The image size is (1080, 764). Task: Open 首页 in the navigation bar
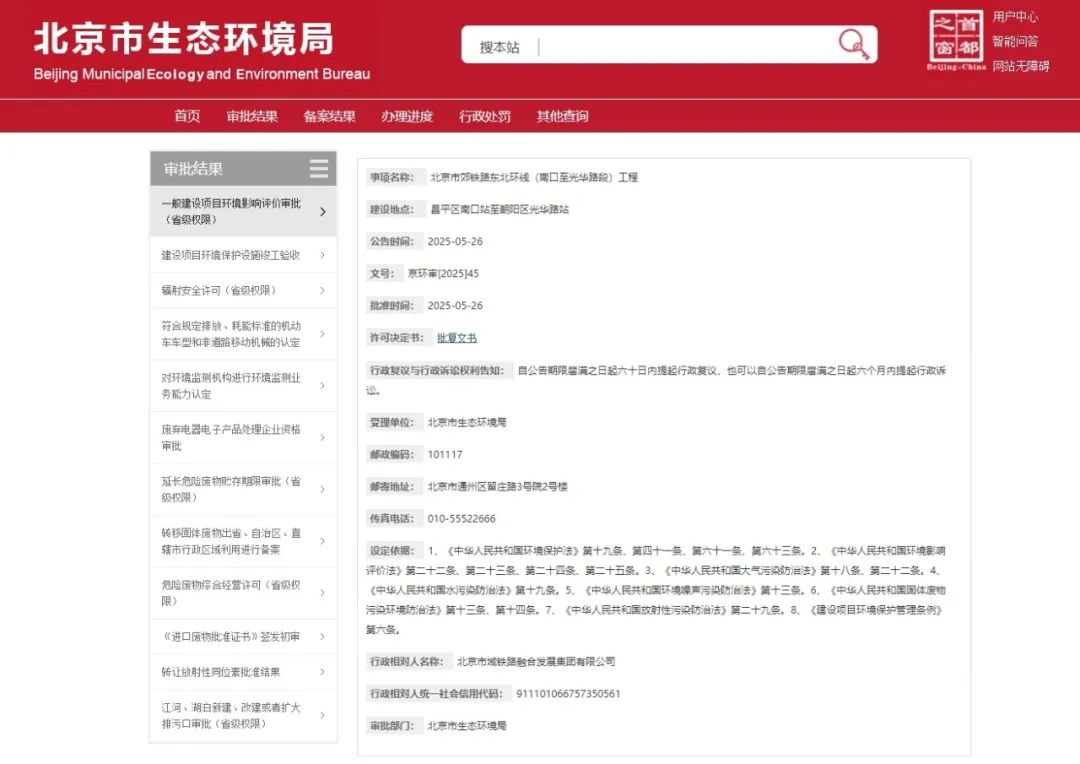(x=187, y=116)
